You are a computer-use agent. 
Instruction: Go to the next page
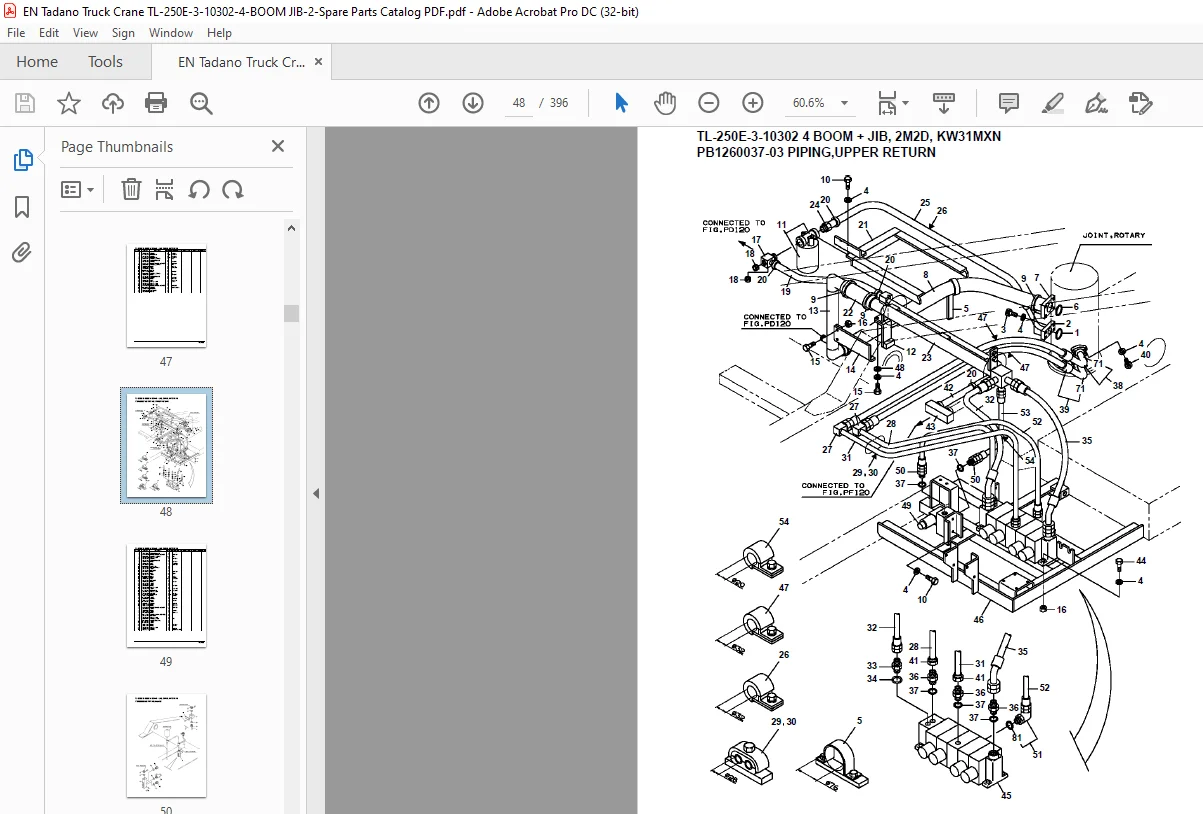tap(473, 103)
